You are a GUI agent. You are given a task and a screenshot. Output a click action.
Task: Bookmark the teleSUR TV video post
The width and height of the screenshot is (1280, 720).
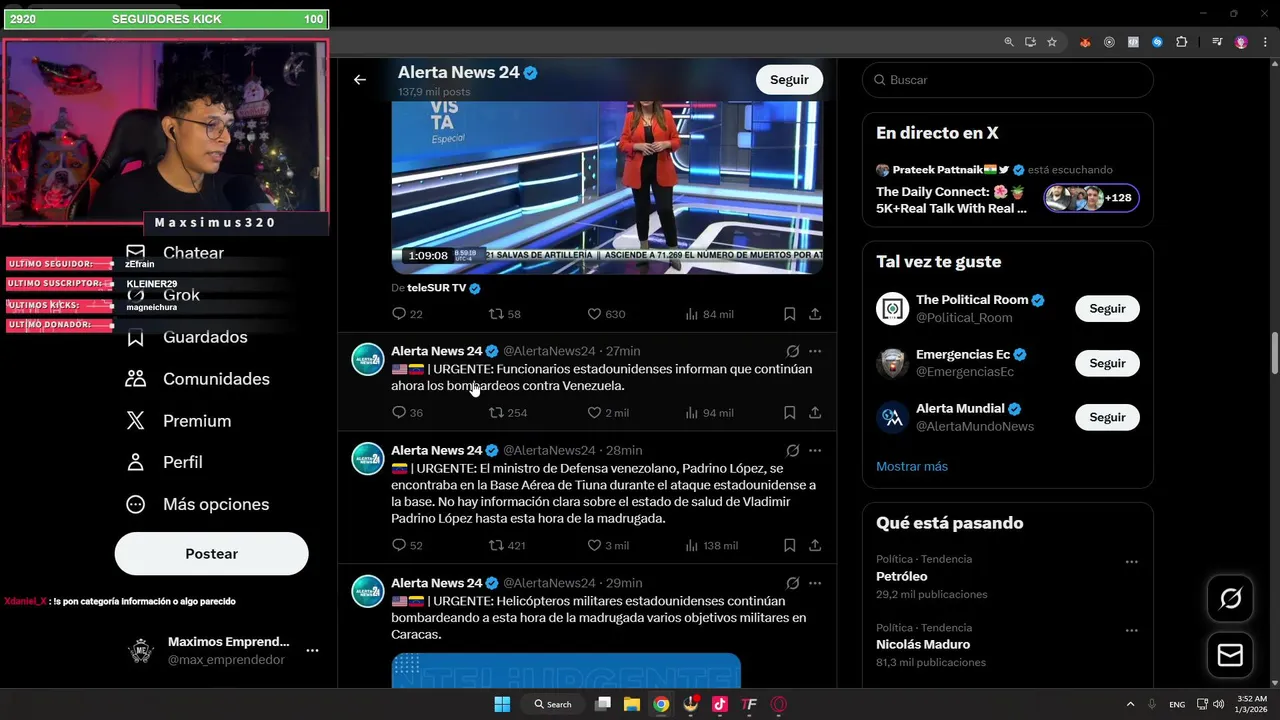point(789,314)
